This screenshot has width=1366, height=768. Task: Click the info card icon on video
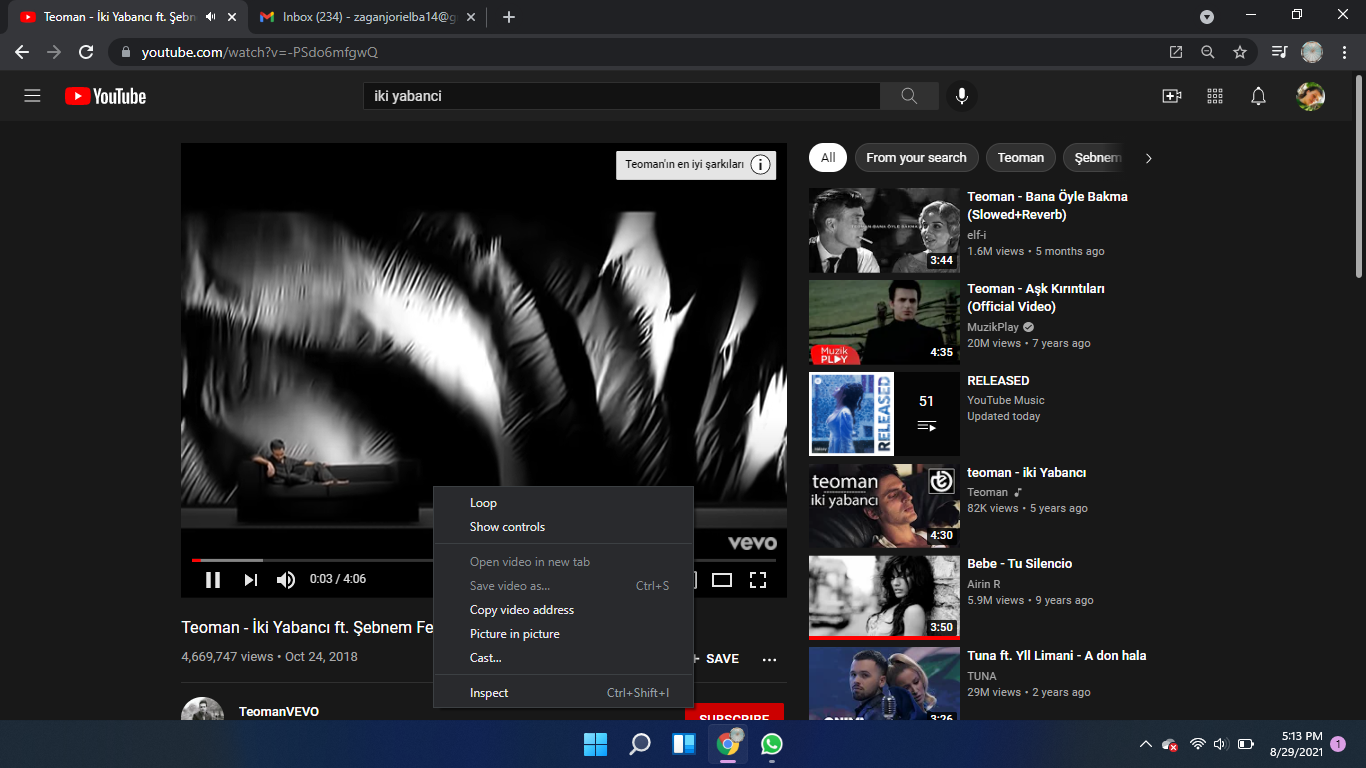click(x=760, y=165)
